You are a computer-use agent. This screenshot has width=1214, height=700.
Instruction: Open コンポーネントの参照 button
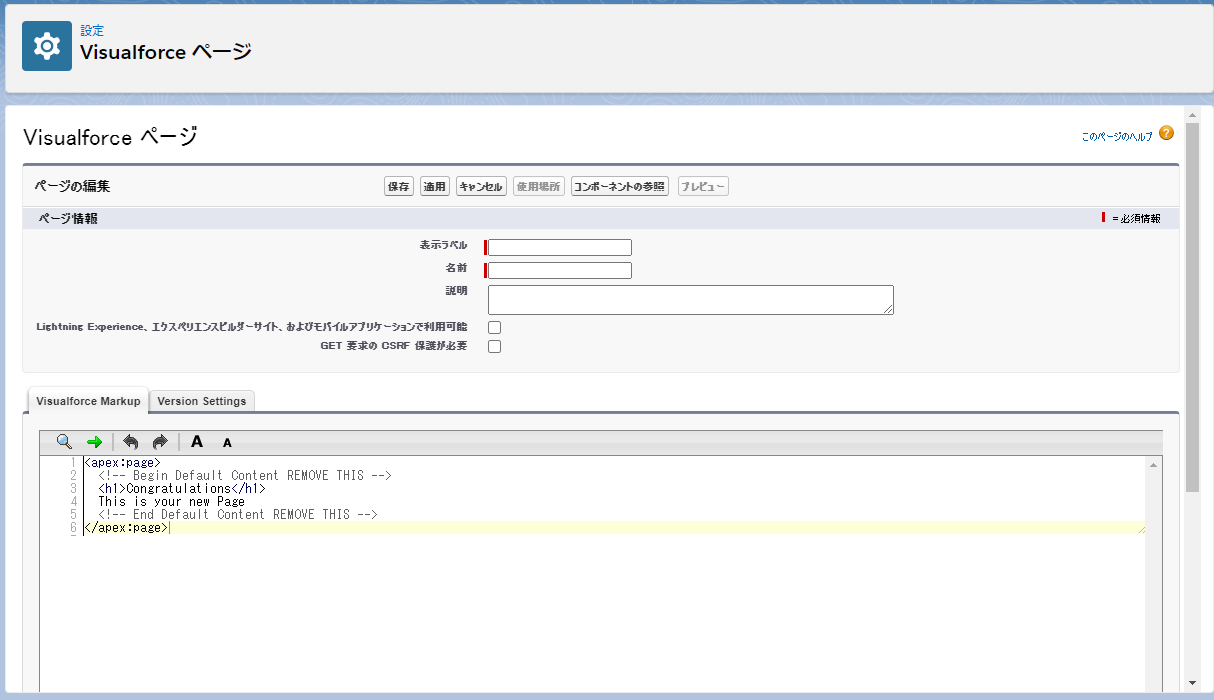click(619, 187)
